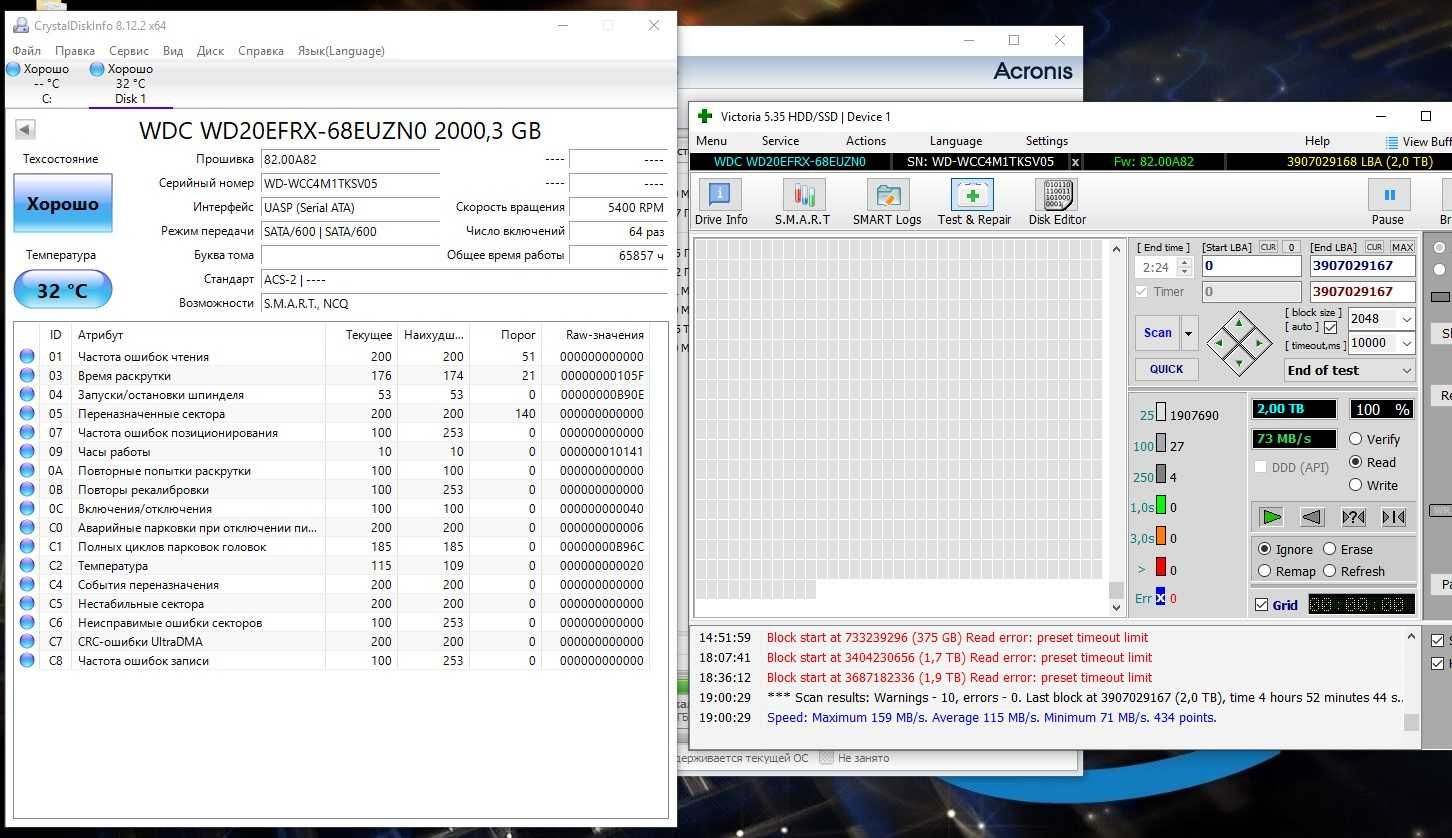Image resolution: width=1452 pixels, height=838 pixels.
Task: Select the Write radio button
Action: pos(1356,485)
